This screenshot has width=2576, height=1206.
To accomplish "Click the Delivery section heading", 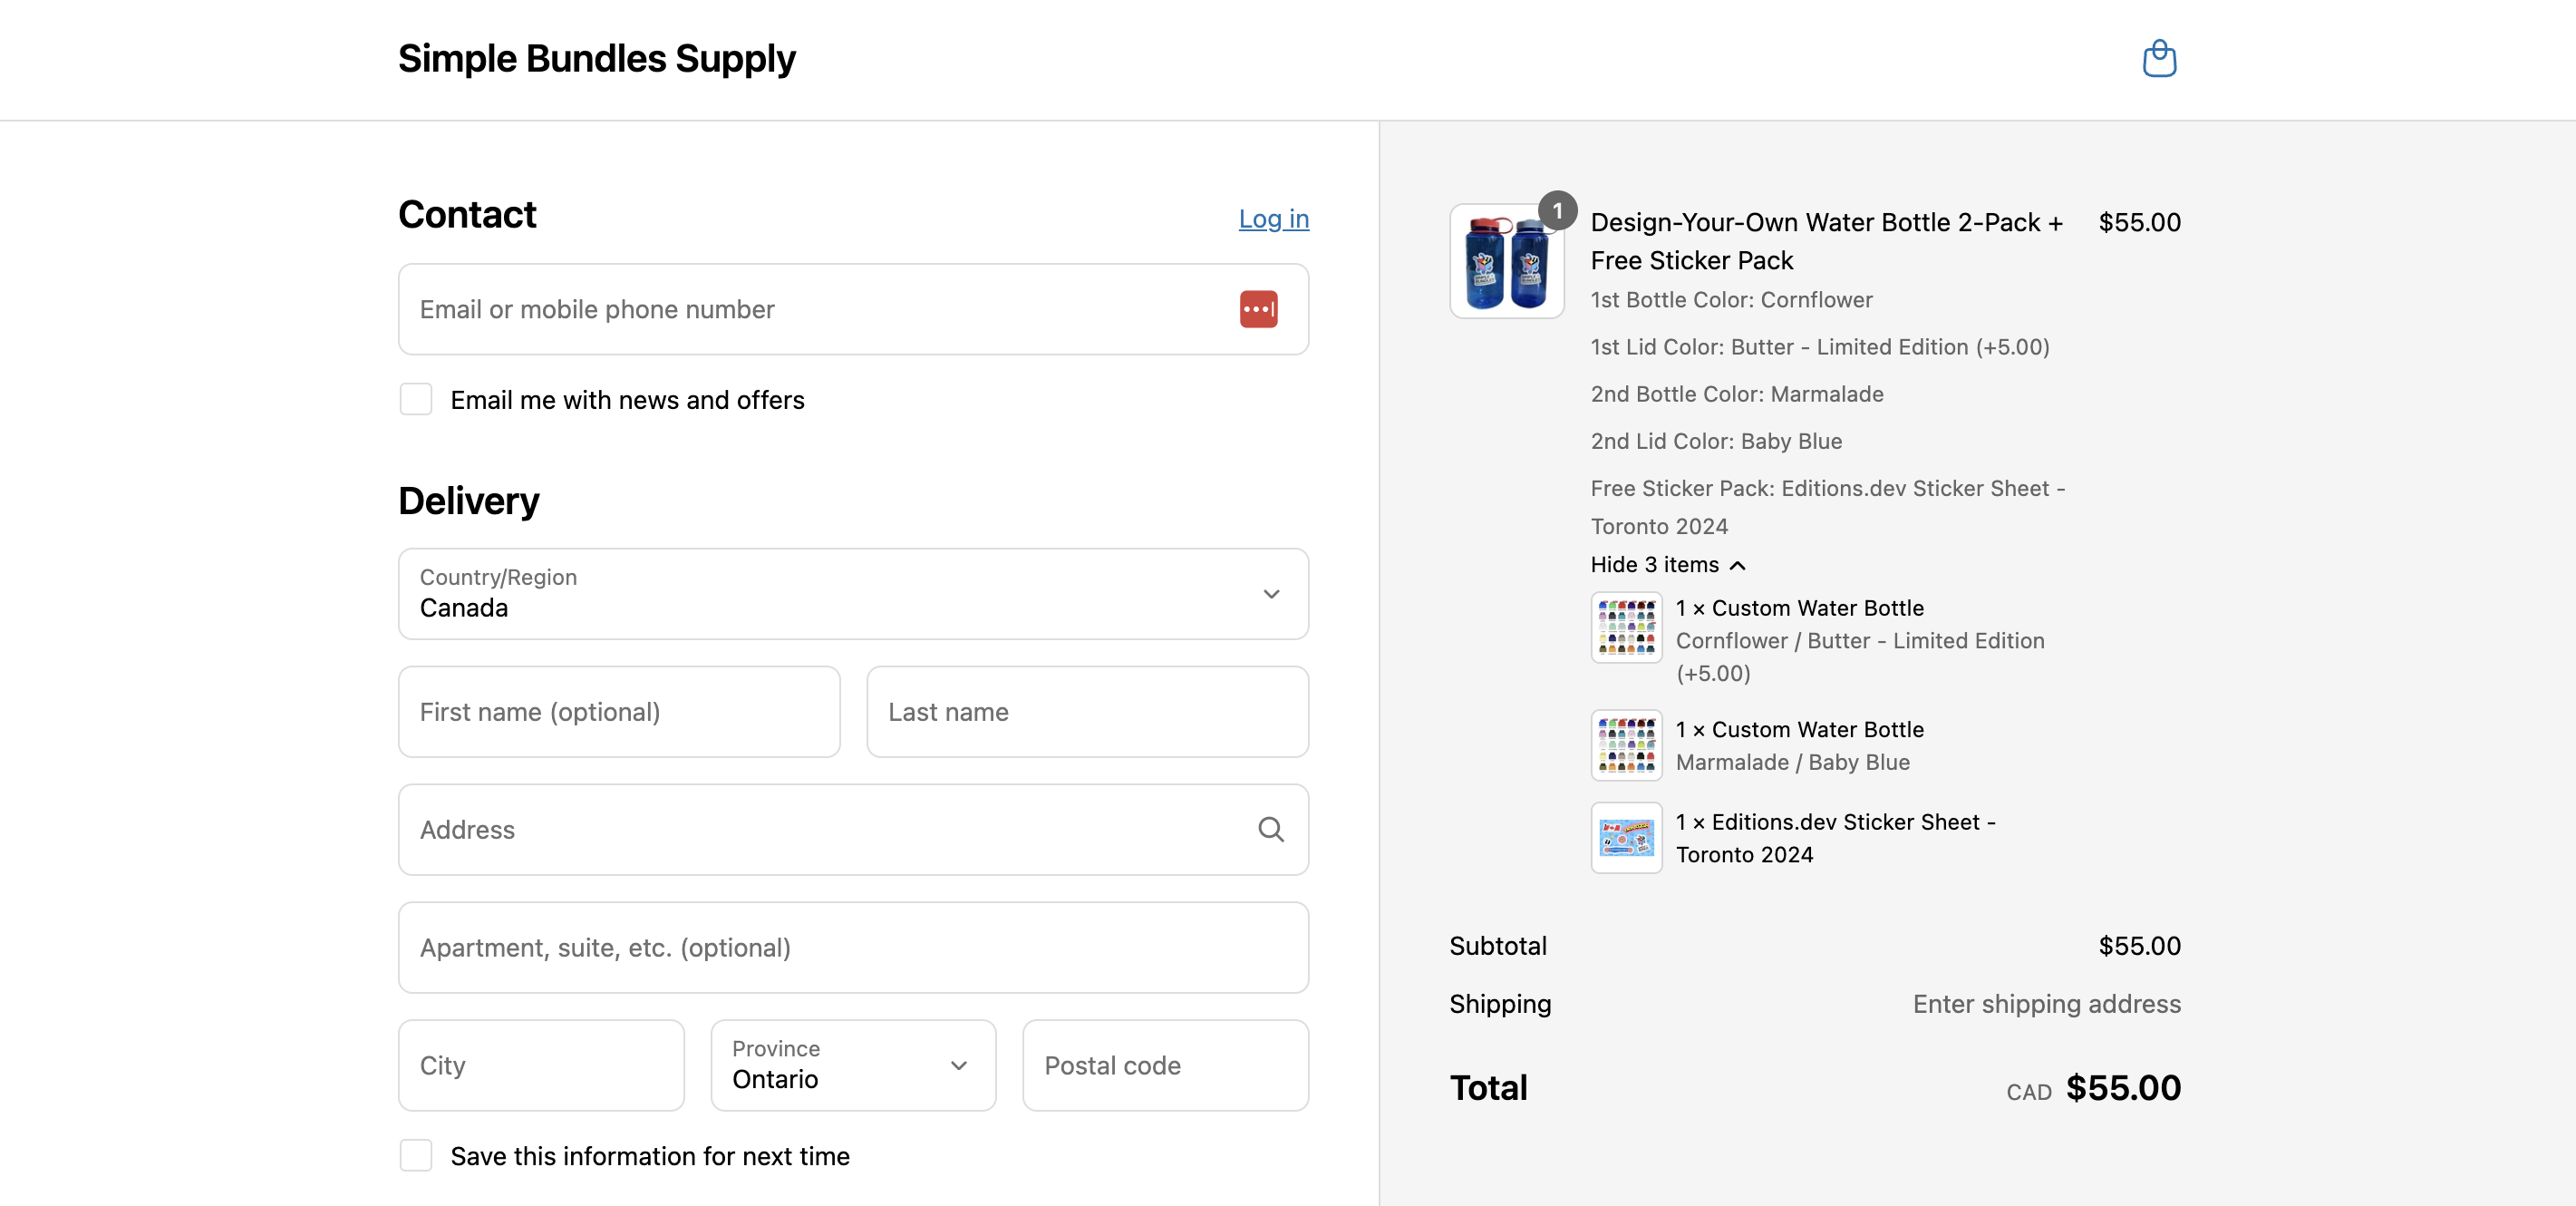I will (468, 501).
